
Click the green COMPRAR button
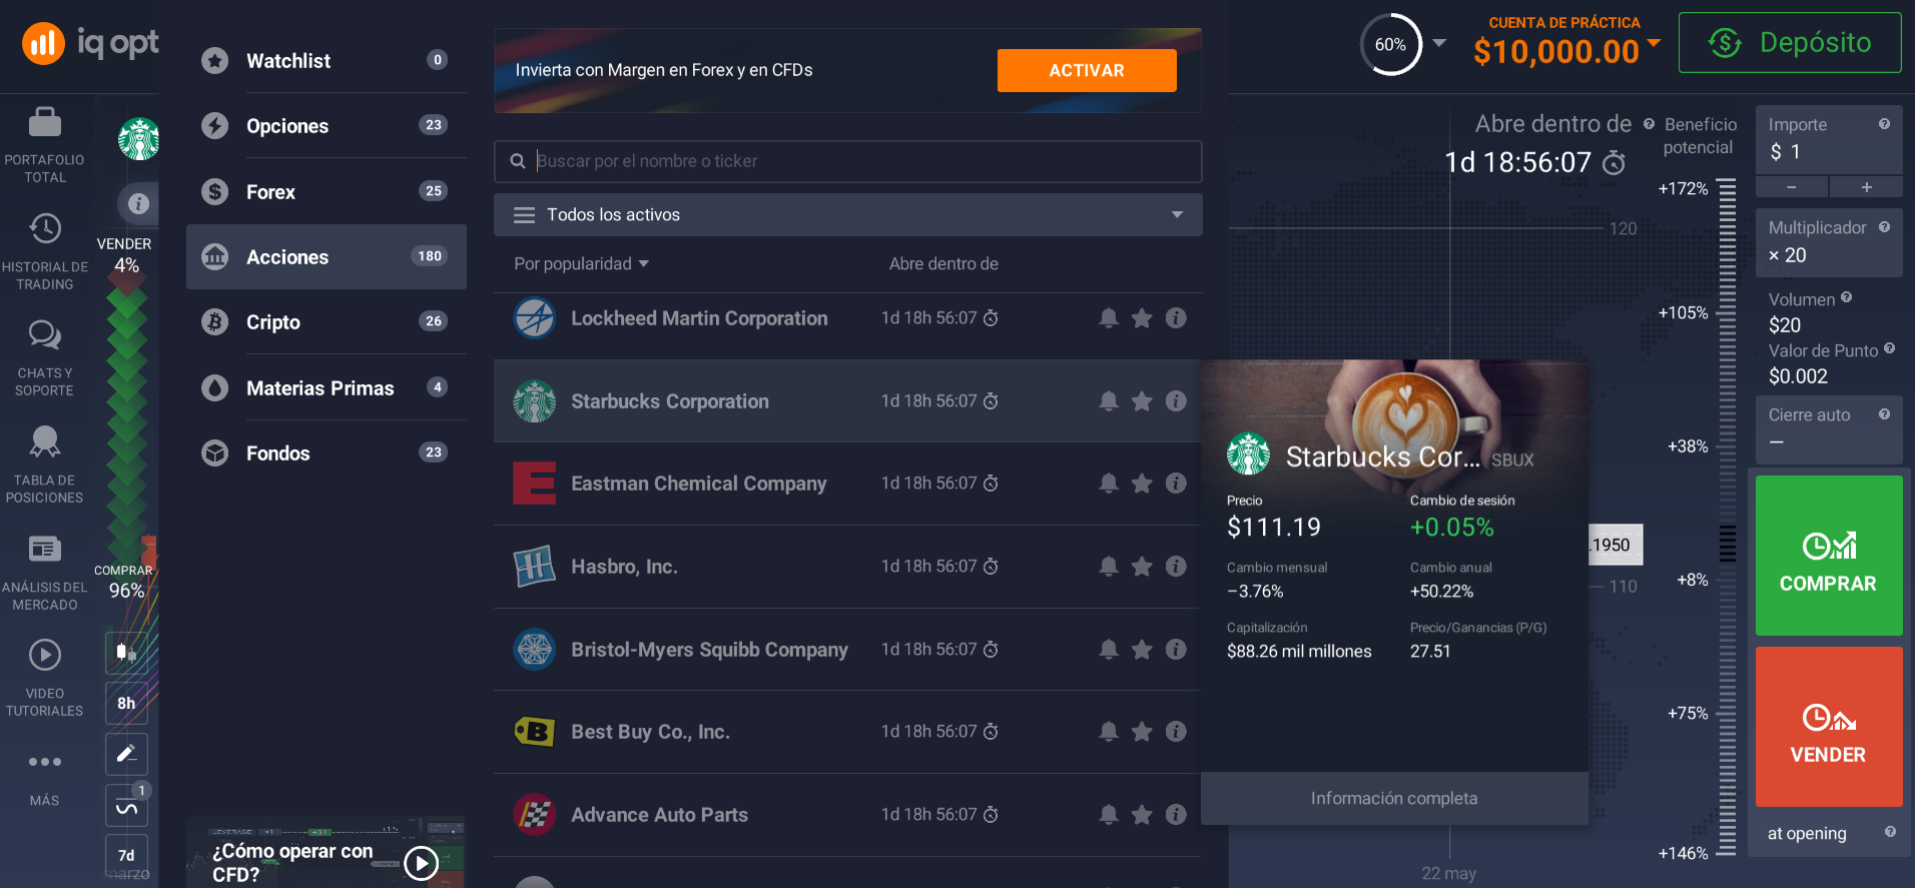point(1829,555)
